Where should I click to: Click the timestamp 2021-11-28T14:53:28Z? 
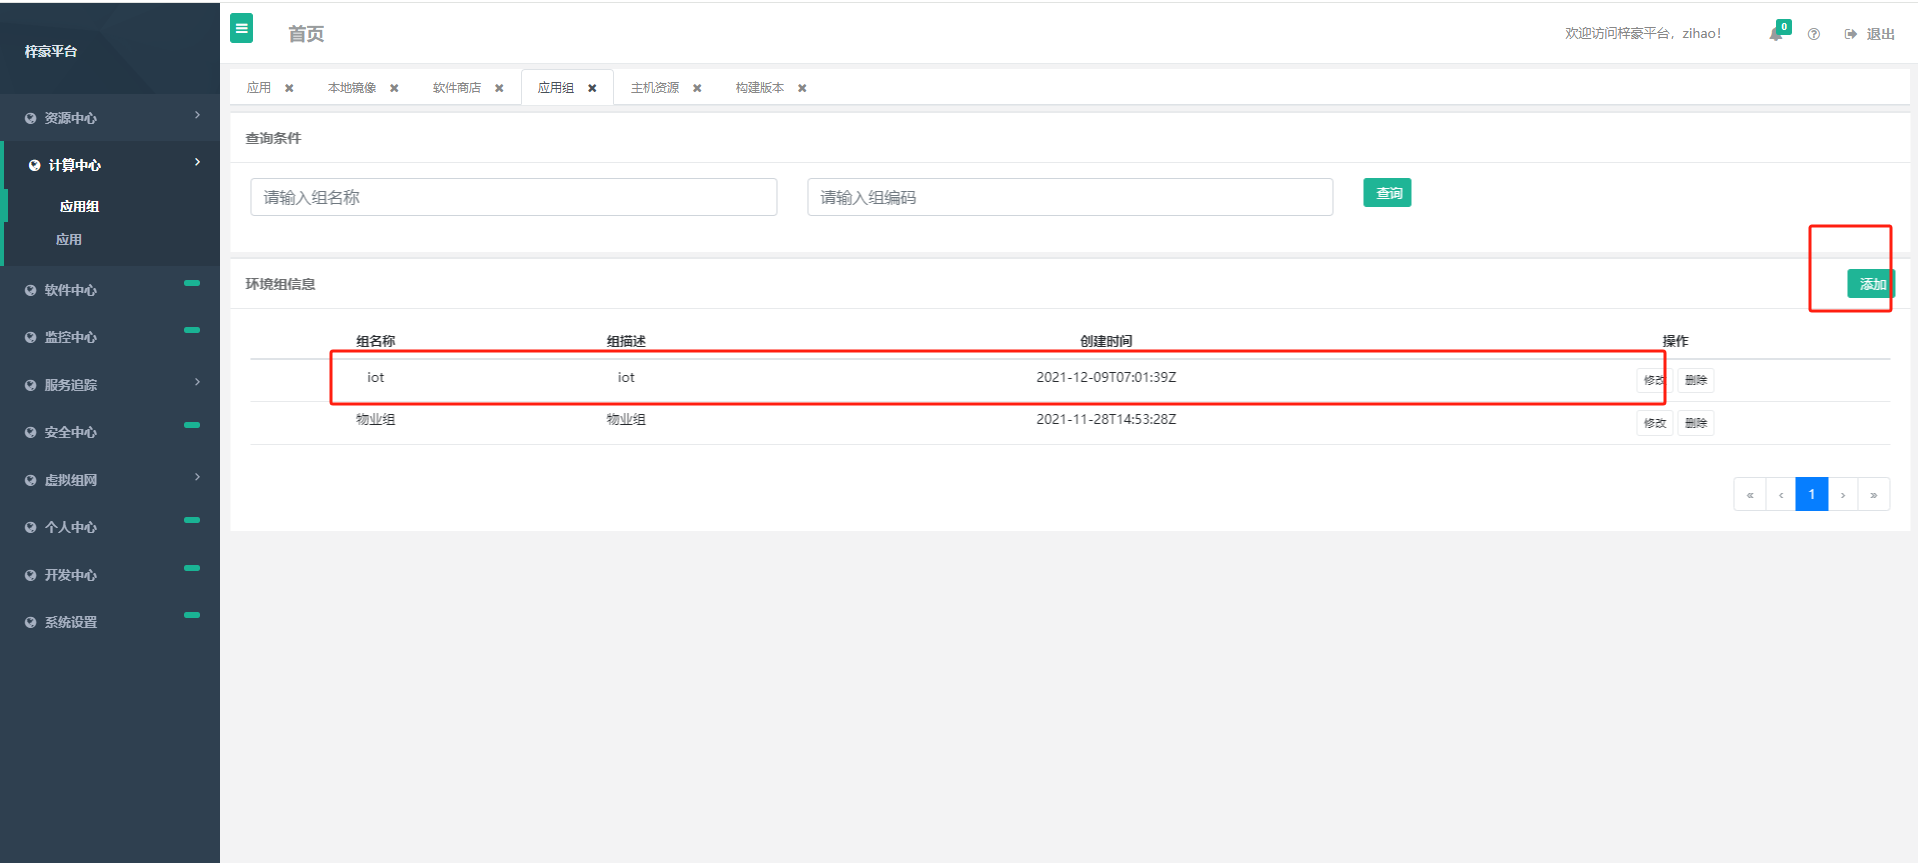1106,419
